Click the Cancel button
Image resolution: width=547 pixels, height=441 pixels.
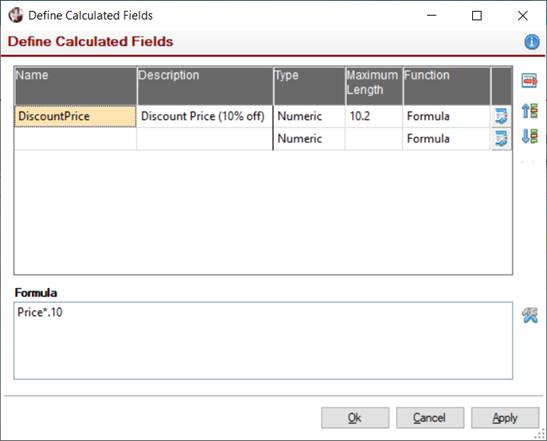coord(430,418)
